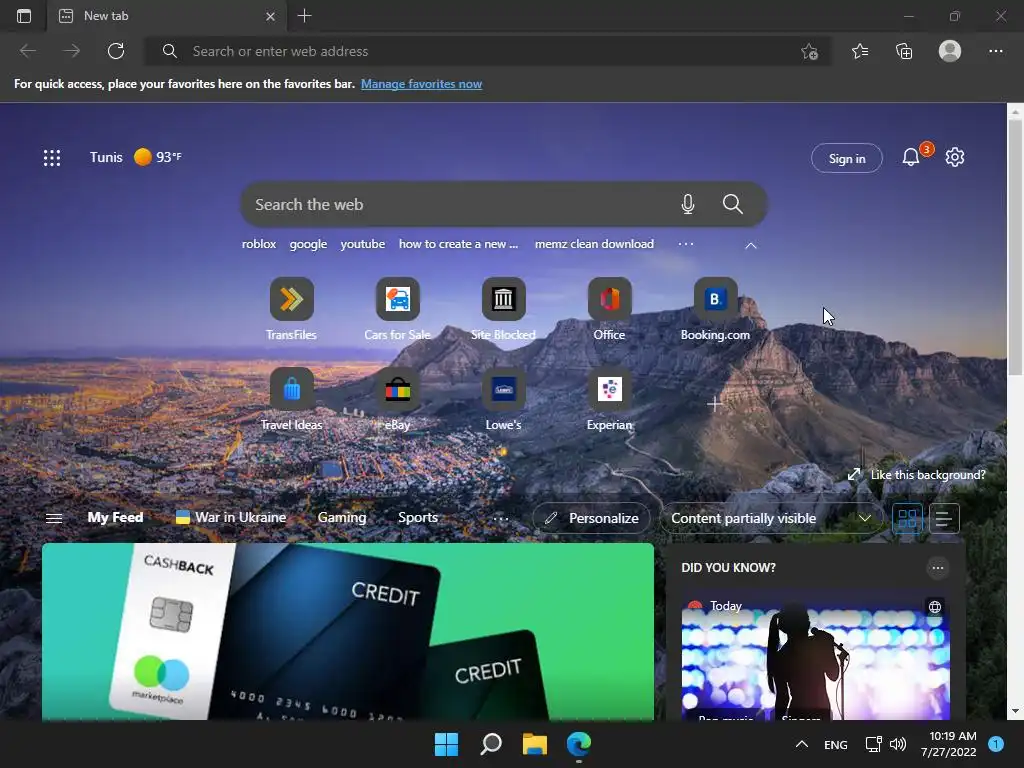Click Manage favorites now link

tap(421, 84)
